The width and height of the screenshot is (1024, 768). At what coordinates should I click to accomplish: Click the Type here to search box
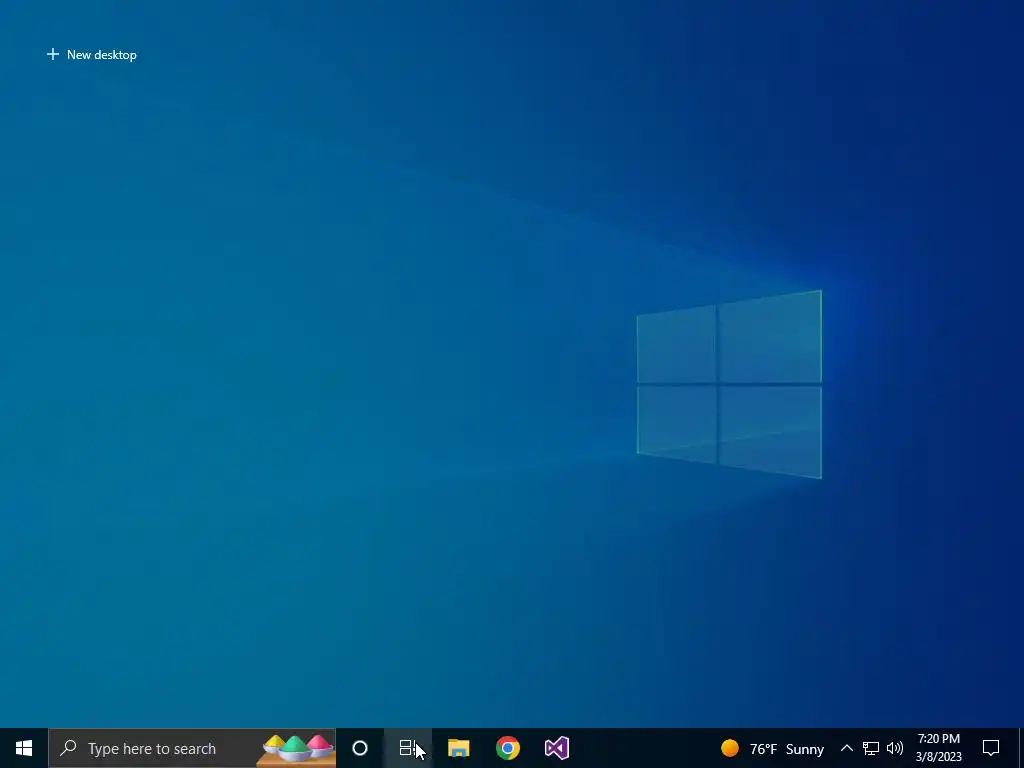[x=192, y=748]
